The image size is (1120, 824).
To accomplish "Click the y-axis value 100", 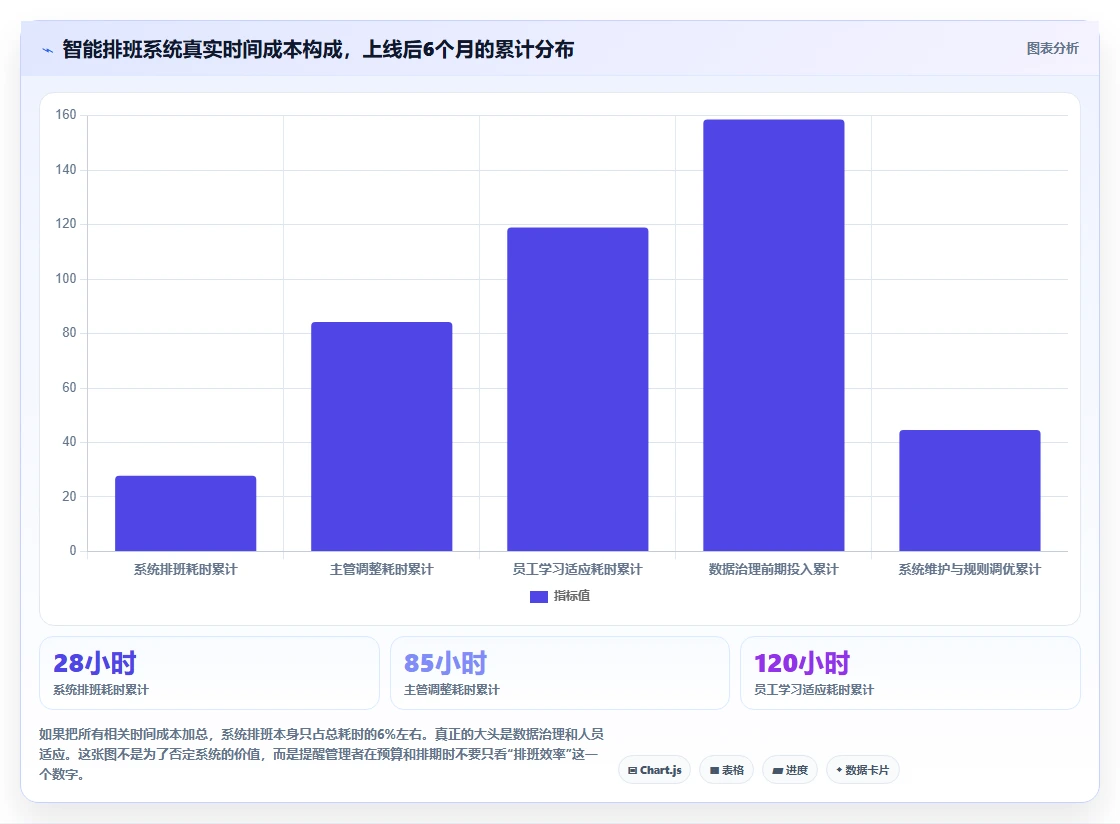I will click(x=66, y=278).
